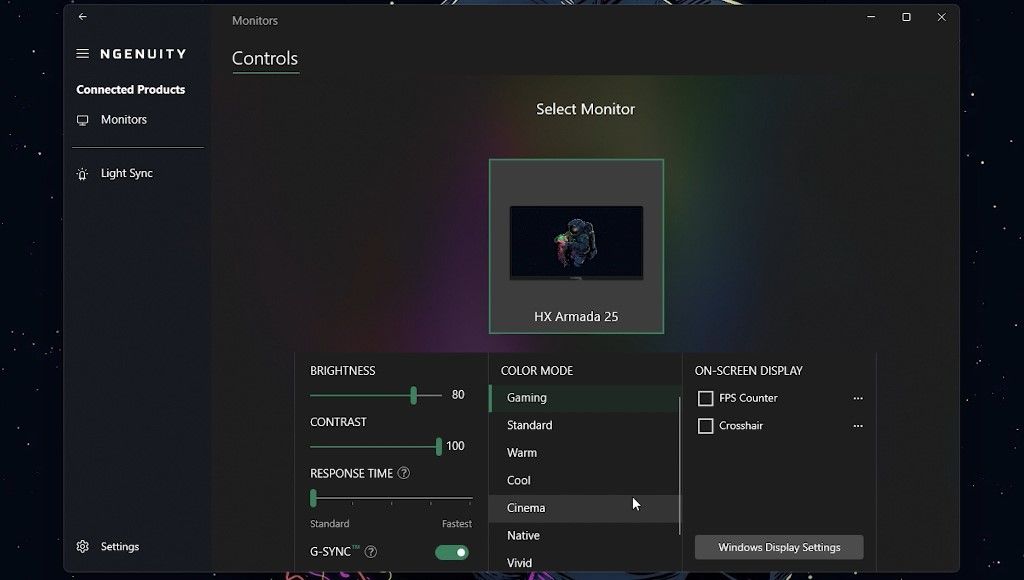Select Warm color mode
The height and width of the screenshot is (580, 1024).
coord(584,453)
